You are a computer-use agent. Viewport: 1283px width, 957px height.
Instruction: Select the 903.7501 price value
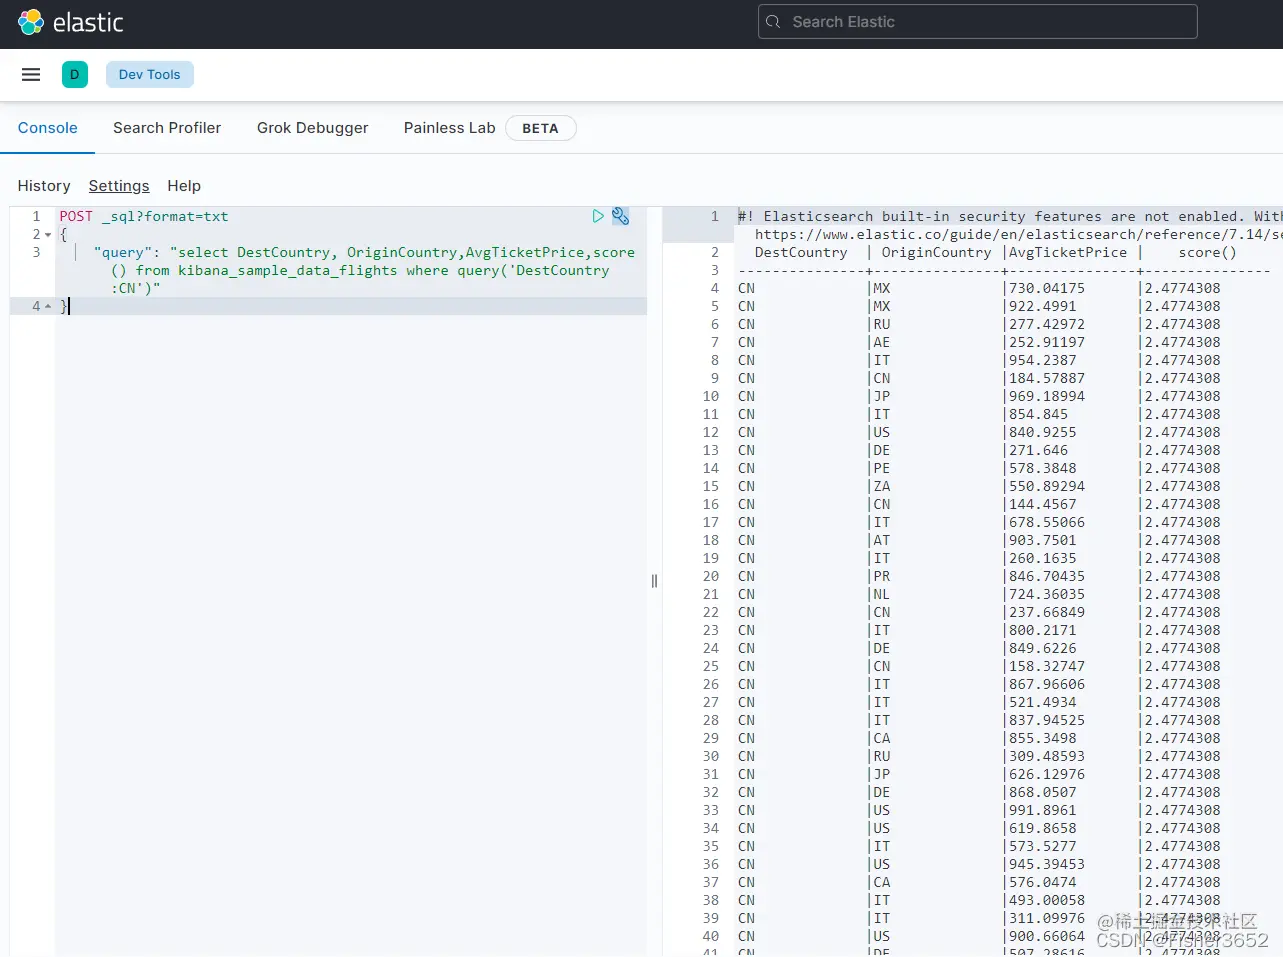pos(1043,540)
